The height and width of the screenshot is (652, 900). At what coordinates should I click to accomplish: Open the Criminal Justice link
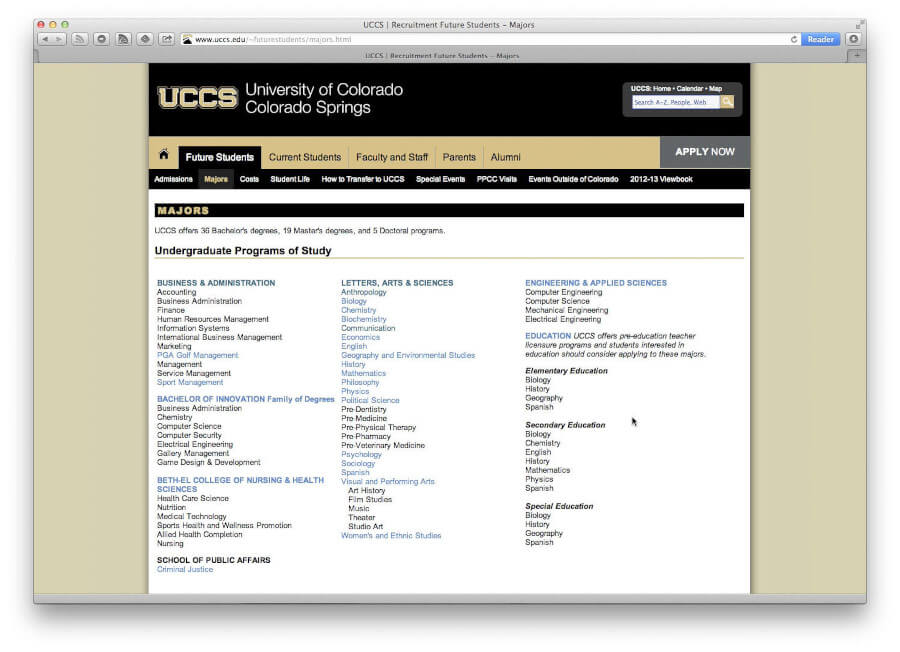185,569
